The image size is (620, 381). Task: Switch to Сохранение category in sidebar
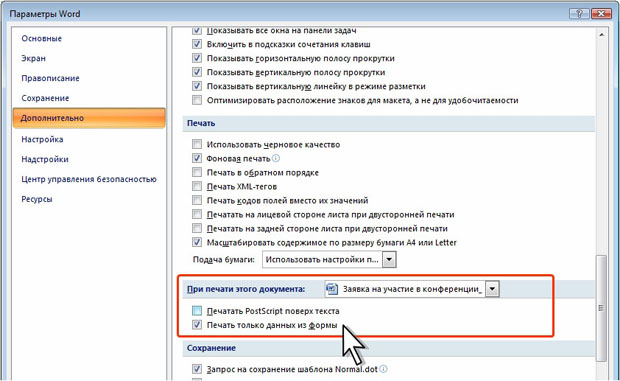pyautogui.click(x=45, y=98)
